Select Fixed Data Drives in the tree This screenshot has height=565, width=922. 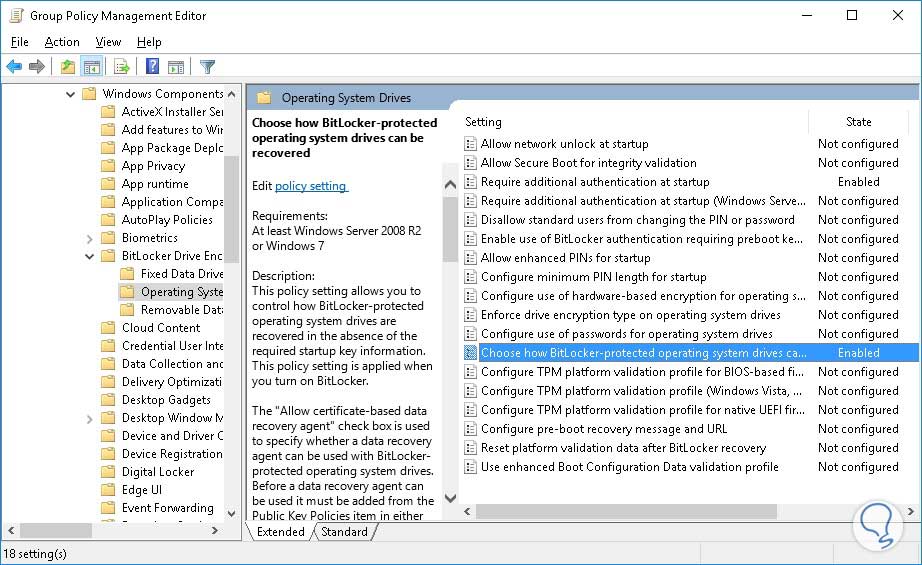pos(182,273)
